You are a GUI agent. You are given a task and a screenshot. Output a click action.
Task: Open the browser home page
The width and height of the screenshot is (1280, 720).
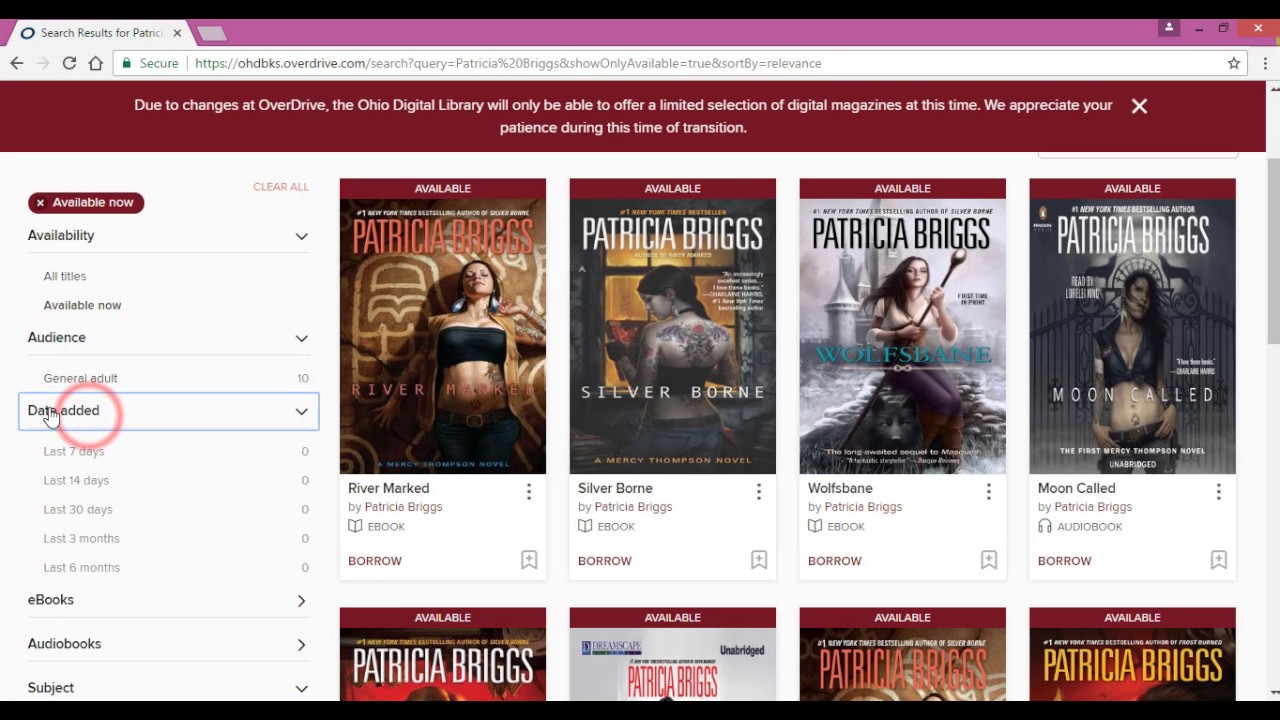96,63
